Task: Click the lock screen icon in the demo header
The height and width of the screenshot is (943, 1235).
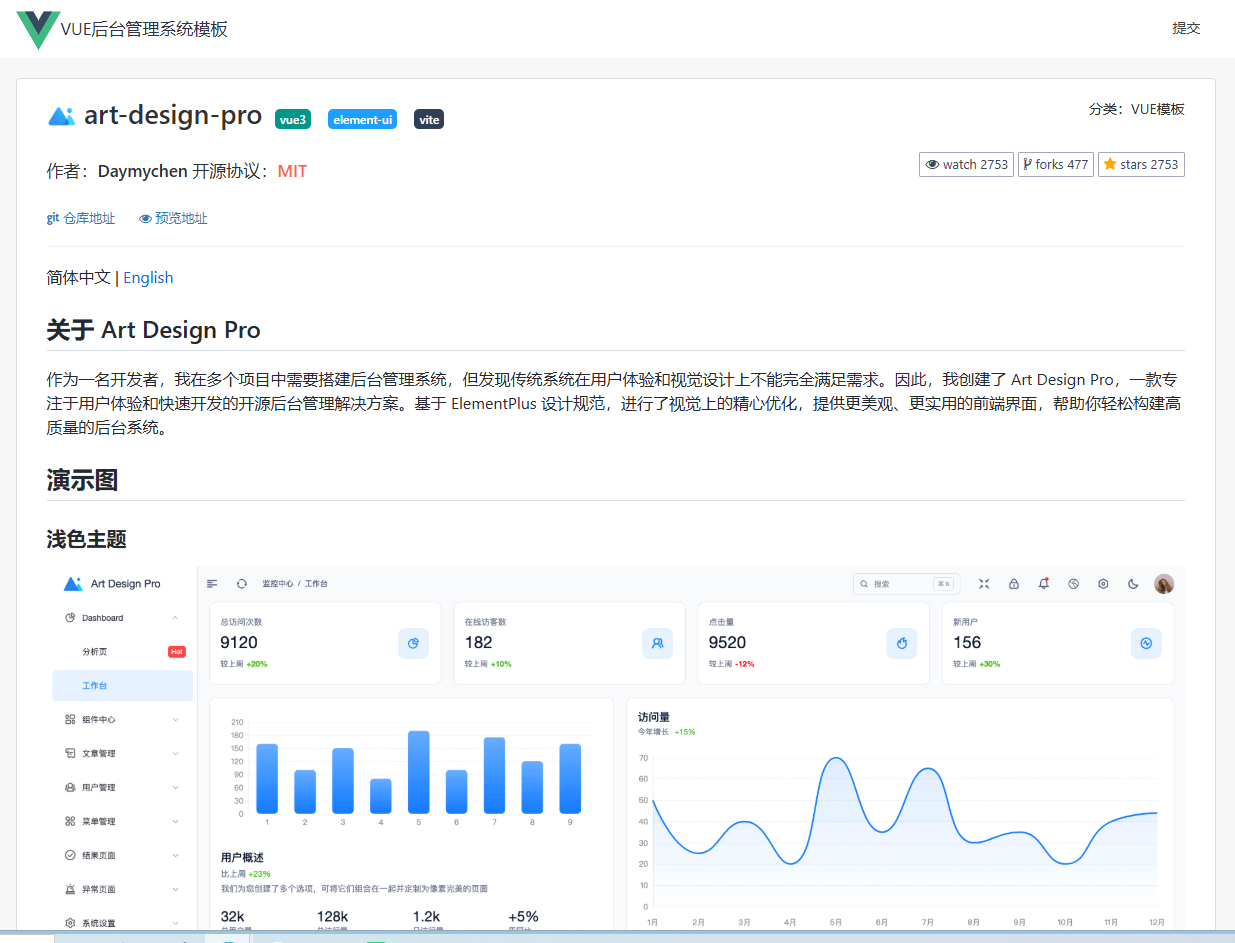Action: pos(1014,583)
